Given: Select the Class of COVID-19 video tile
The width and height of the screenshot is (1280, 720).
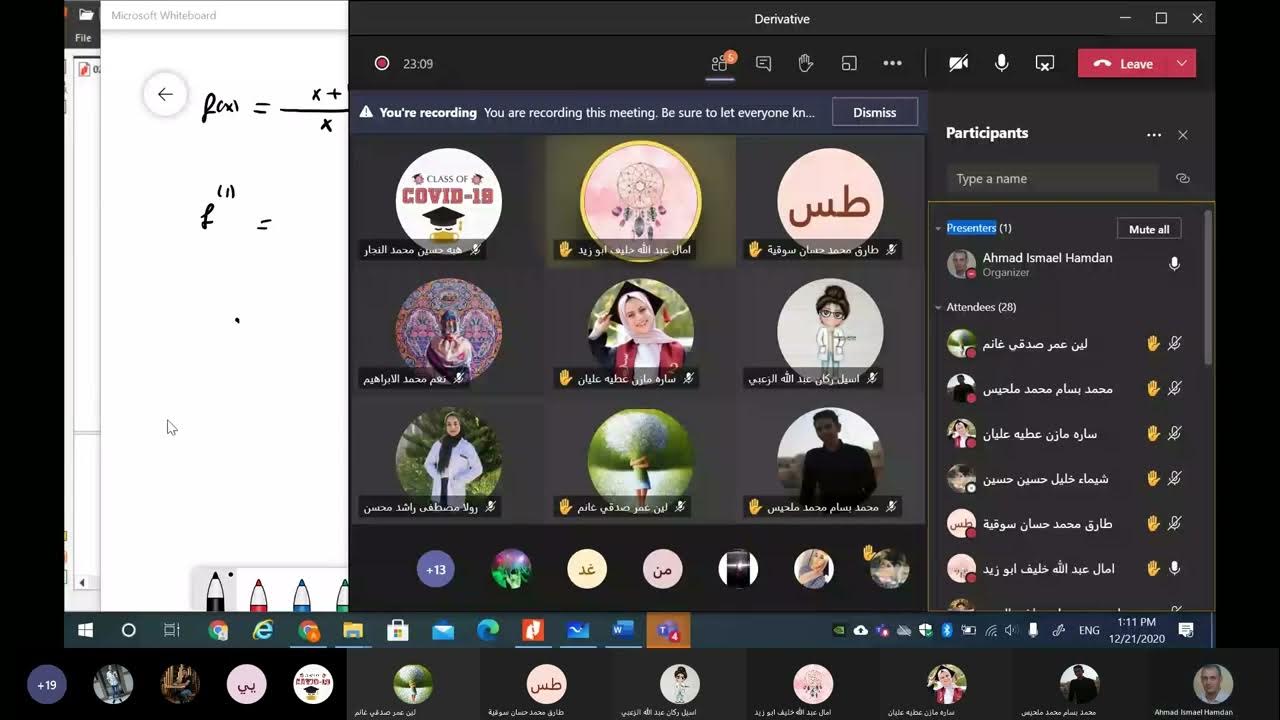Looking at the screenshot, I should 448,201.
